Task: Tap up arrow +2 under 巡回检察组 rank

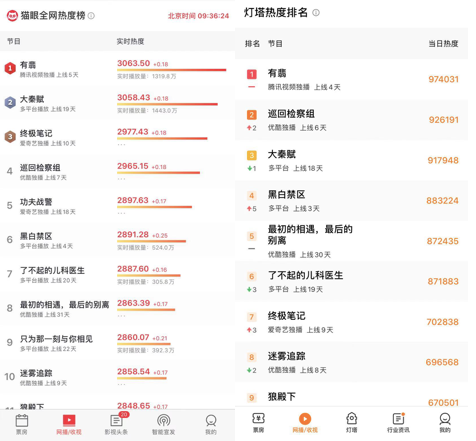Action: pos(252,128)
